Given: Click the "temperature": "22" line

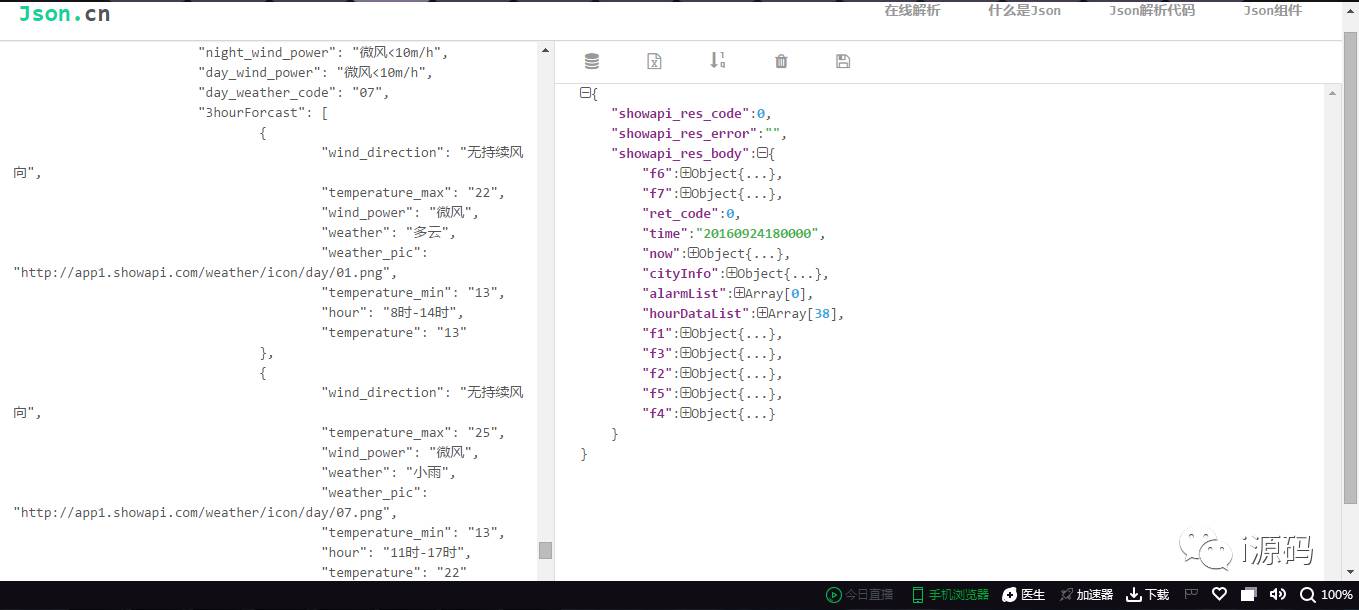Looking at the screenshot, I should pos(394,573).
